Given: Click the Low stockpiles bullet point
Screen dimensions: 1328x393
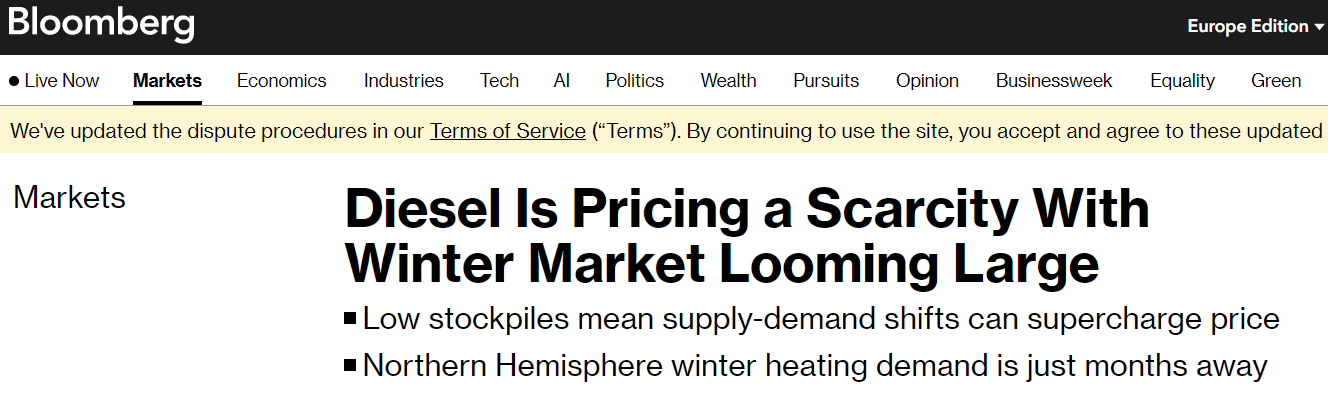Looking at the screenshot, I should [812, 319].
